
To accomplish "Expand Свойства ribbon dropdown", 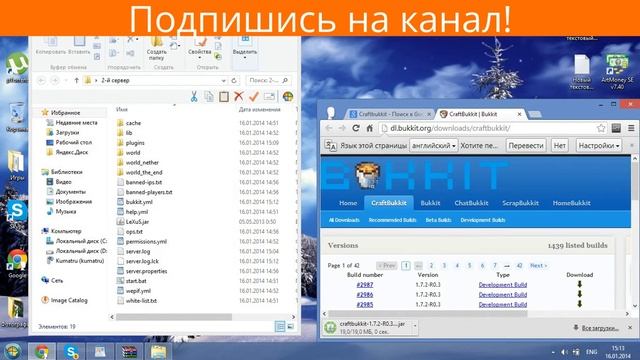I will point(200,58).
